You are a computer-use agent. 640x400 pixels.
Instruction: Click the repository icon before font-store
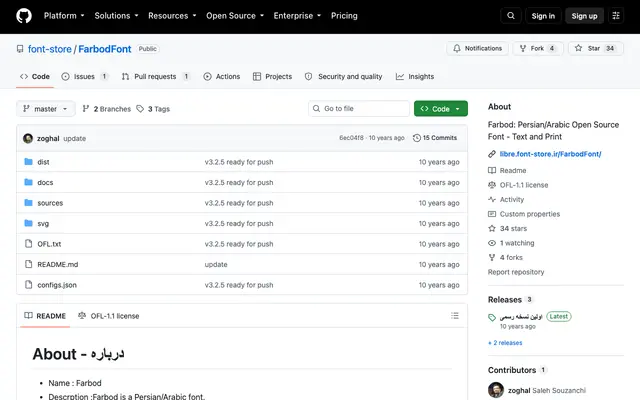pyautogui.click(x=20, y=49)
